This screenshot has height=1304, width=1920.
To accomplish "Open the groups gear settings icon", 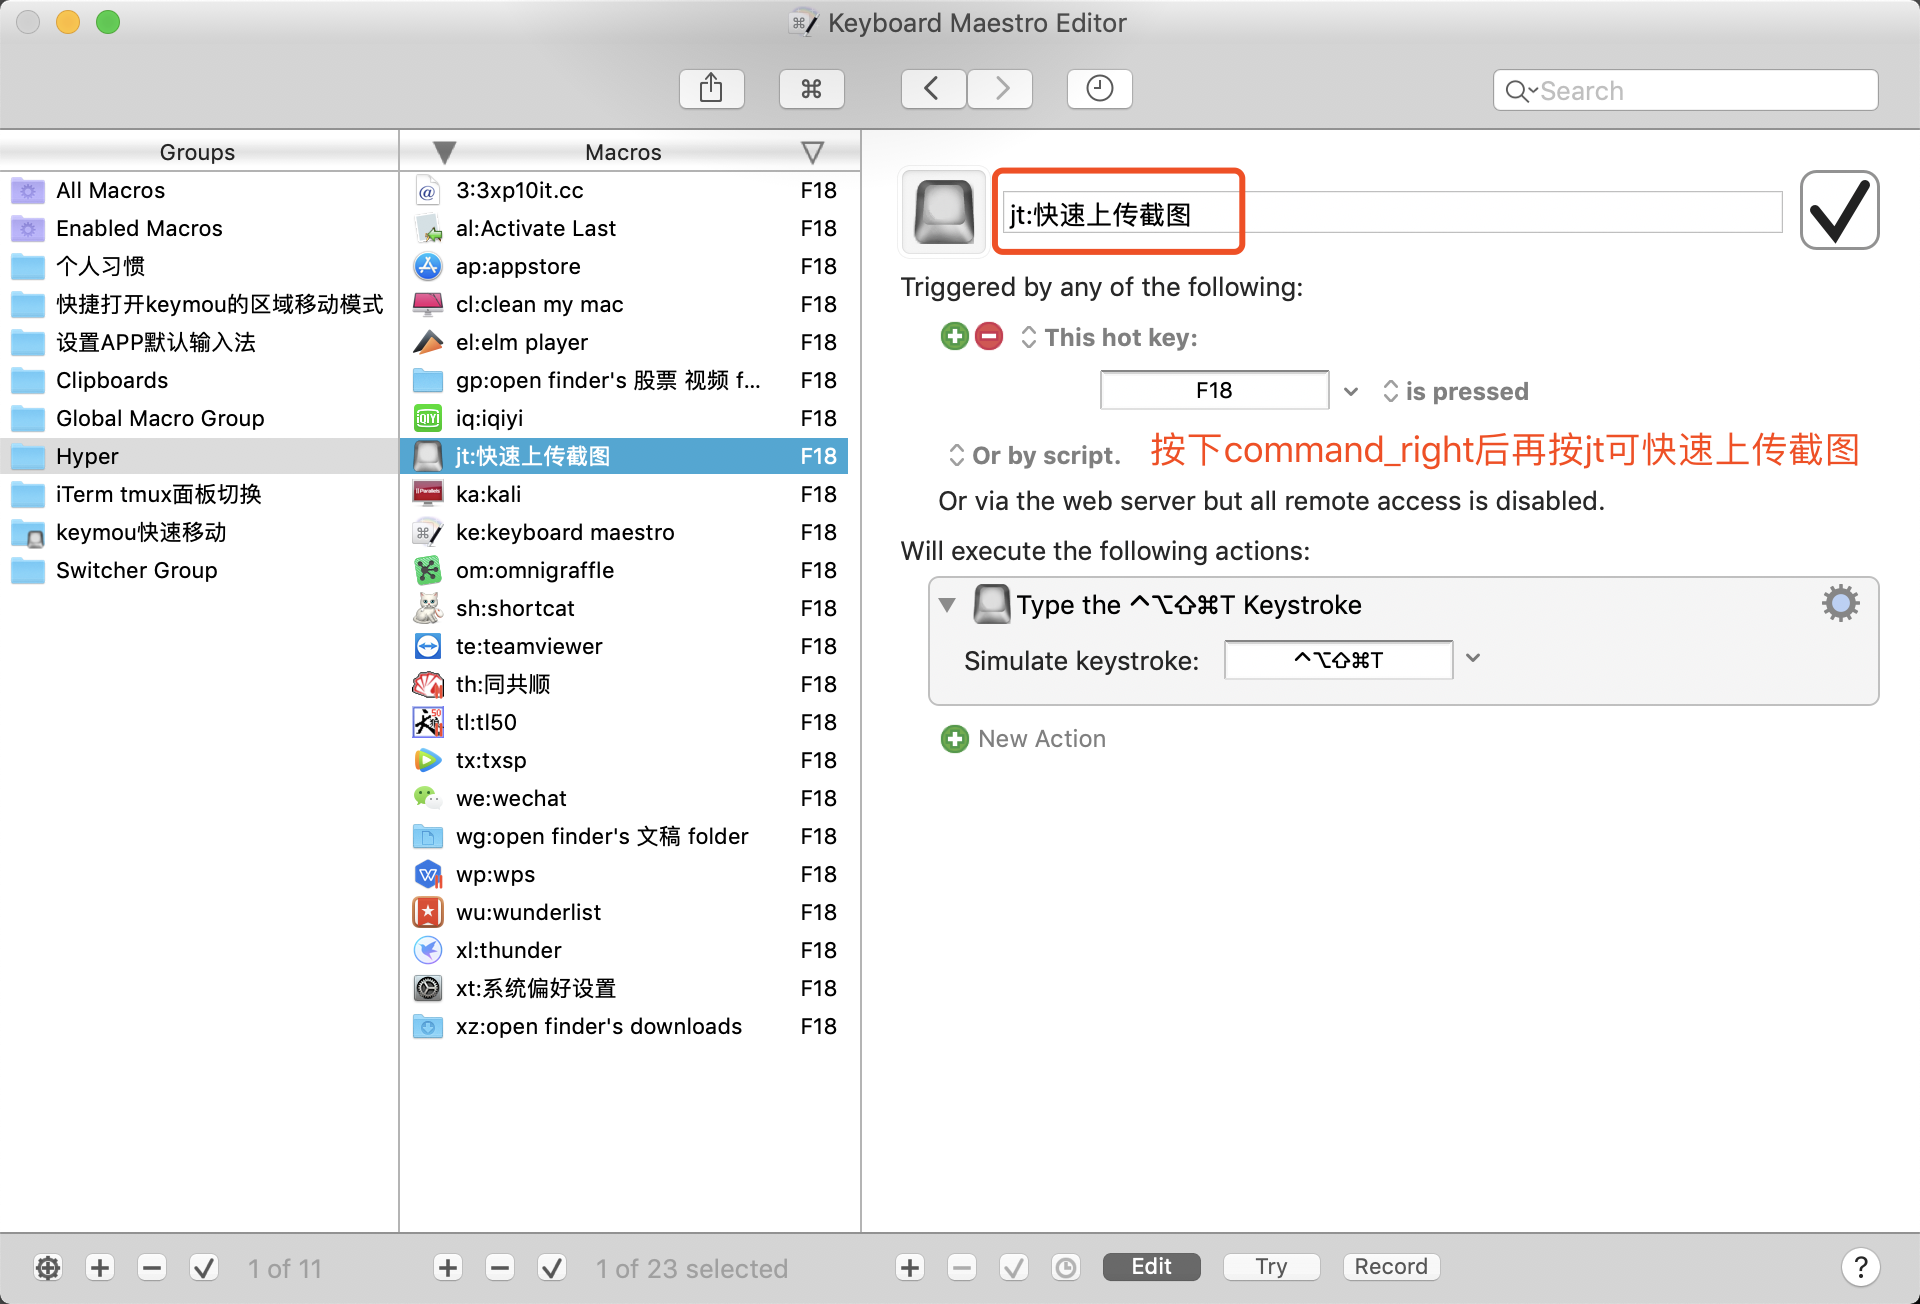I will tap(47, 1268).
